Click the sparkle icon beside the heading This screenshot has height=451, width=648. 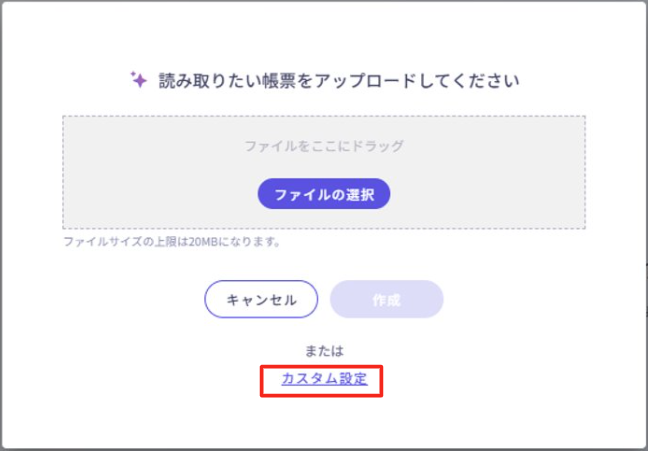click(139, 80)
